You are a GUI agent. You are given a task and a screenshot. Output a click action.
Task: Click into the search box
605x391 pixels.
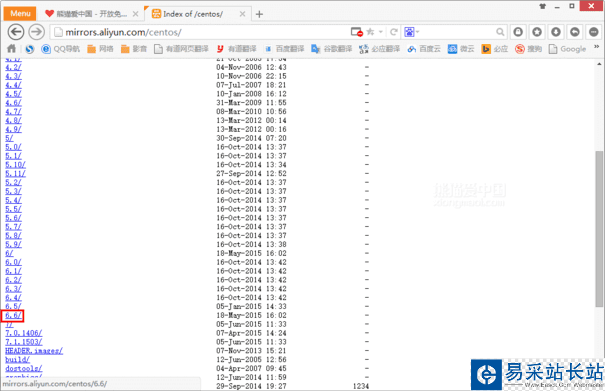click(x=455, y=32)
